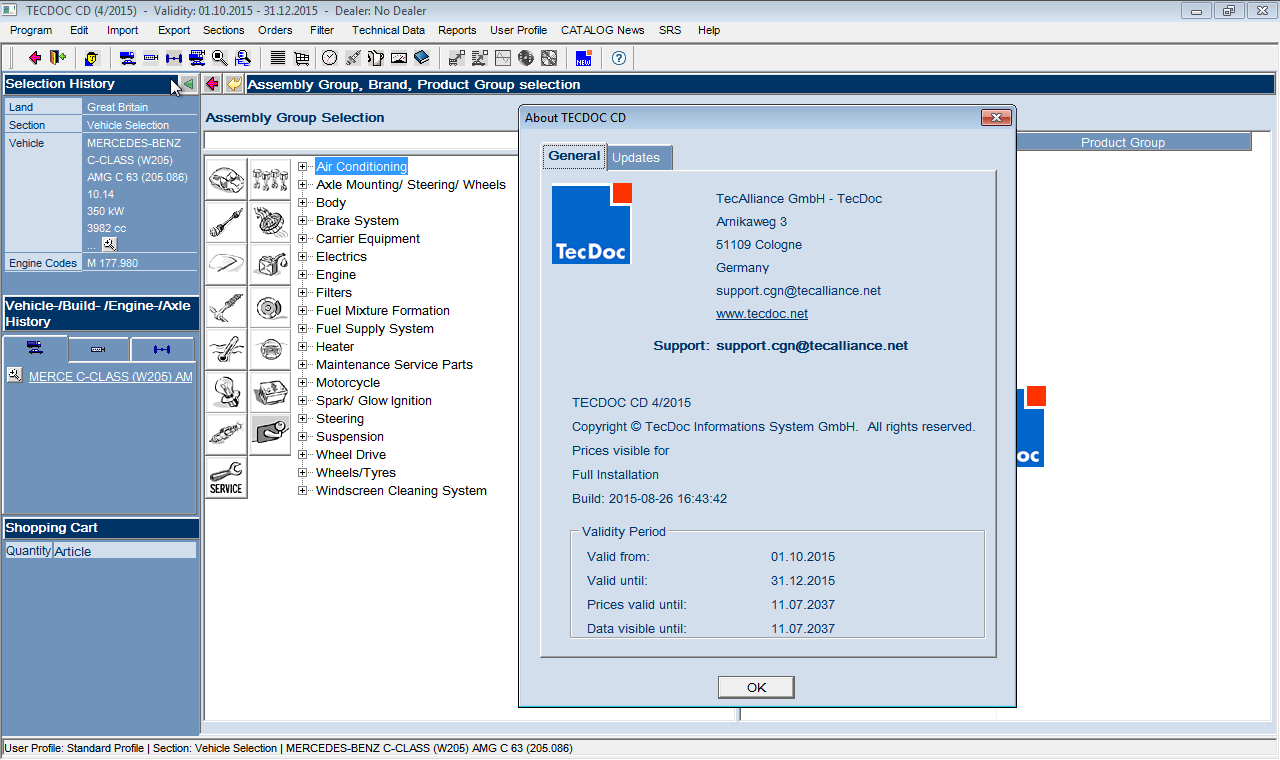Click the shopping cart toolbar icon
The image size is (1280, 760).
pyautogui.click(x=301, y=58)
